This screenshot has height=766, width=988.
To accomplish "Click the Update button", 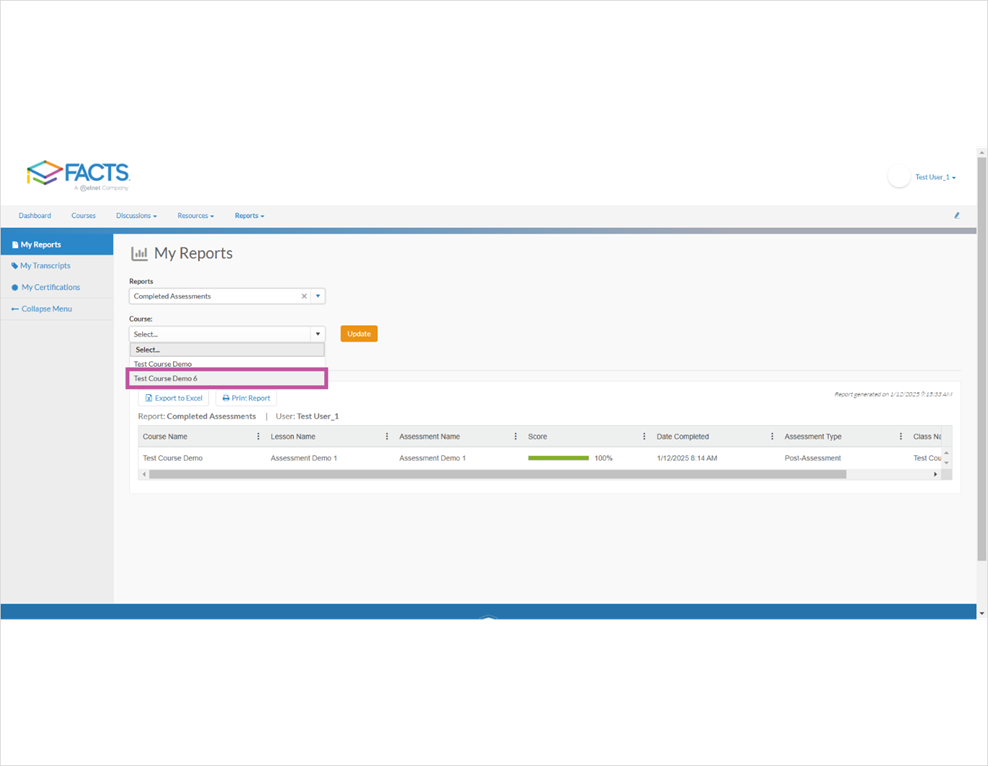I will click(x=359, y=333).
